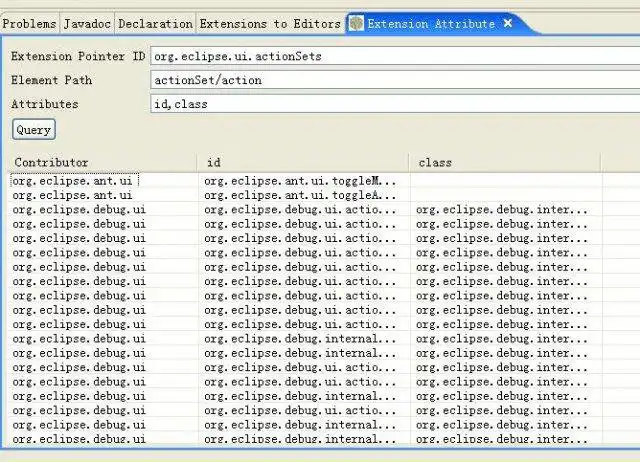Switch to Extensions to Editors tab
The height and width of the screenshot is (462, 640).
pos(270,24)
